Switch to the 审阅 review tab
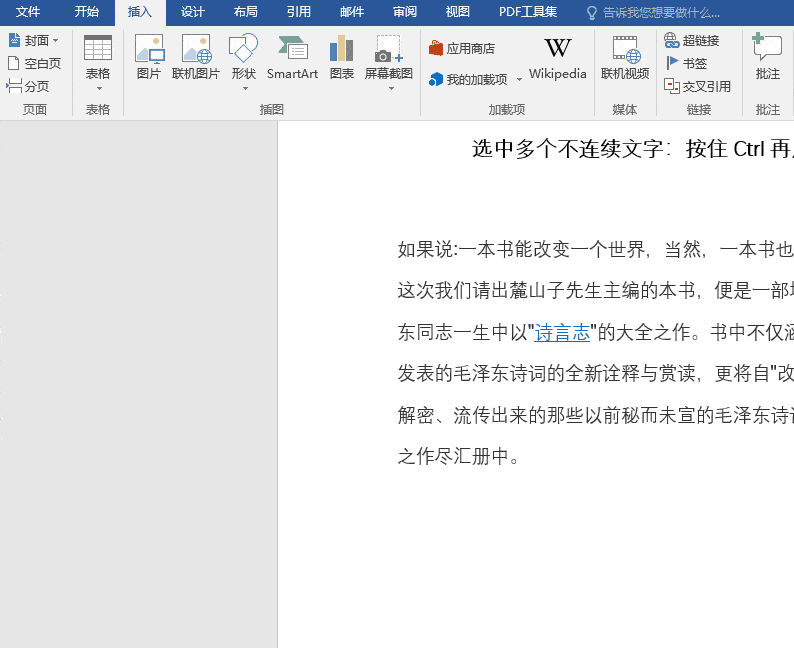The image size is (794, 648). (x=405, y=12)
